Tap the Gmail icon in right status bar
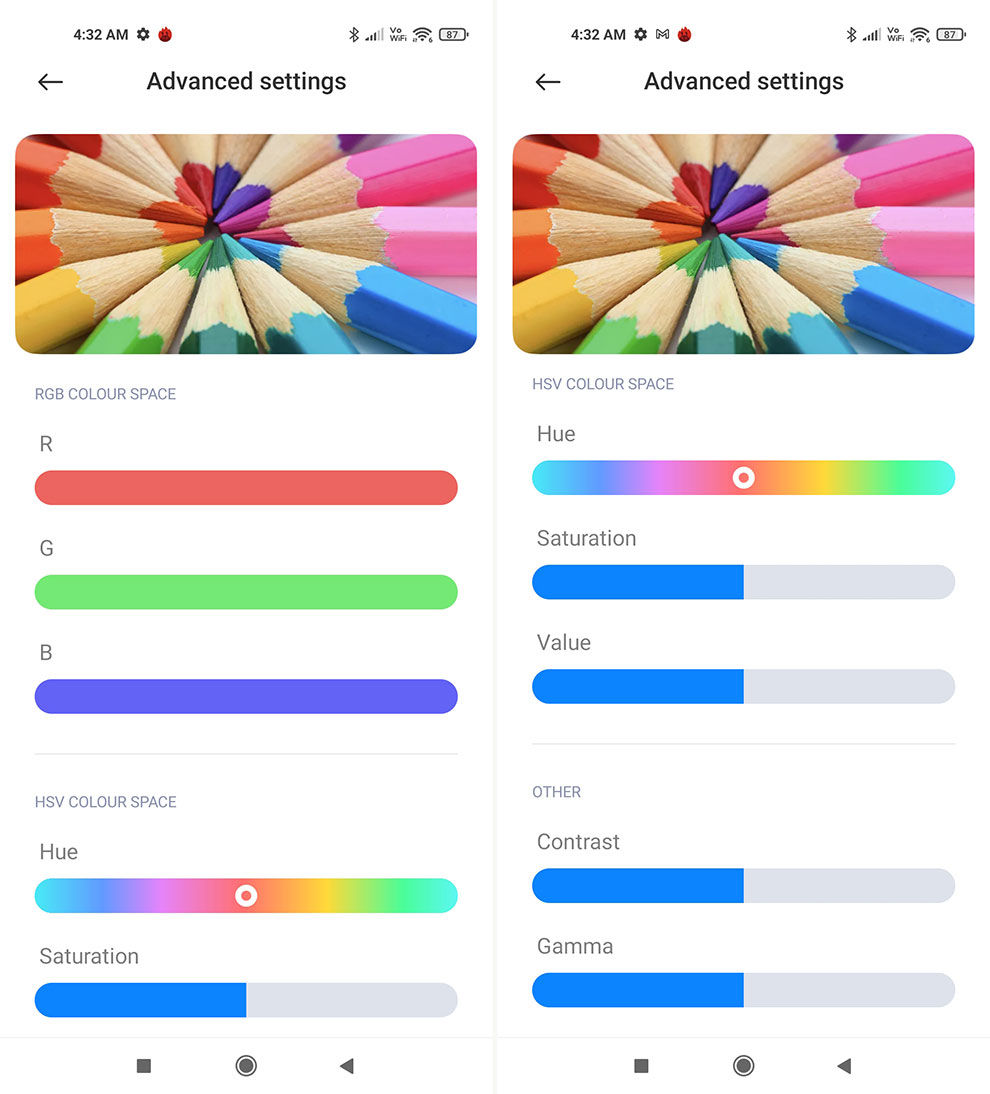This screenshot has height=1094, width=990. tap(663, 34)
